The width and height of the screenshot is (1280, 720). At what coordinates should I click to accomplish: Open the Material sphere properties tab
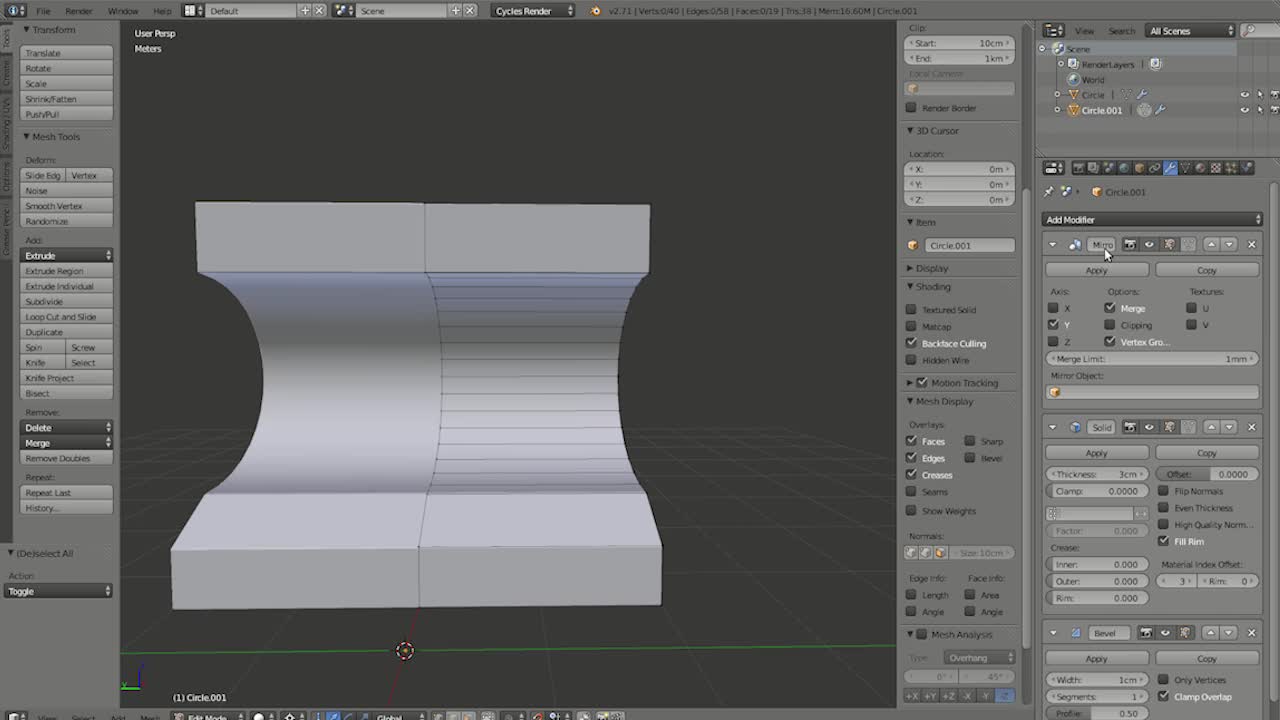tap(1200, 168)
